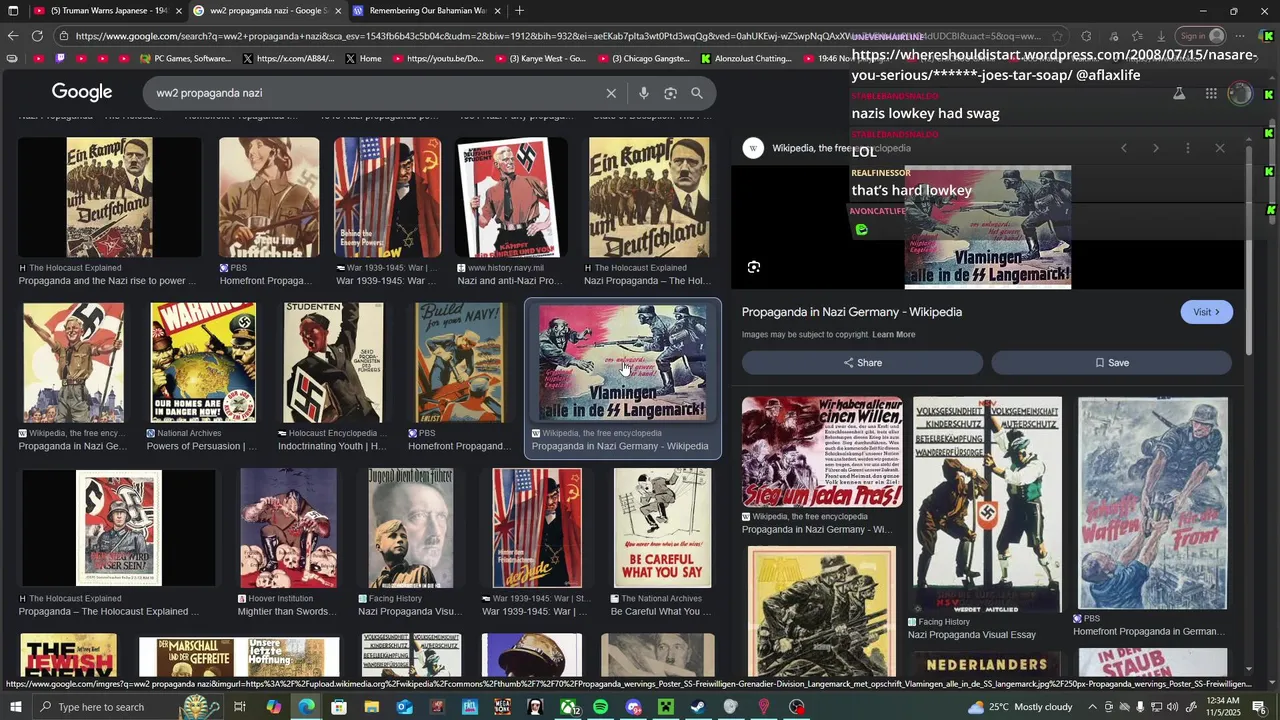The width and height of the screenshot is (1280, 720).
Task: Share the selected image
Action: [x=862, y=363]
